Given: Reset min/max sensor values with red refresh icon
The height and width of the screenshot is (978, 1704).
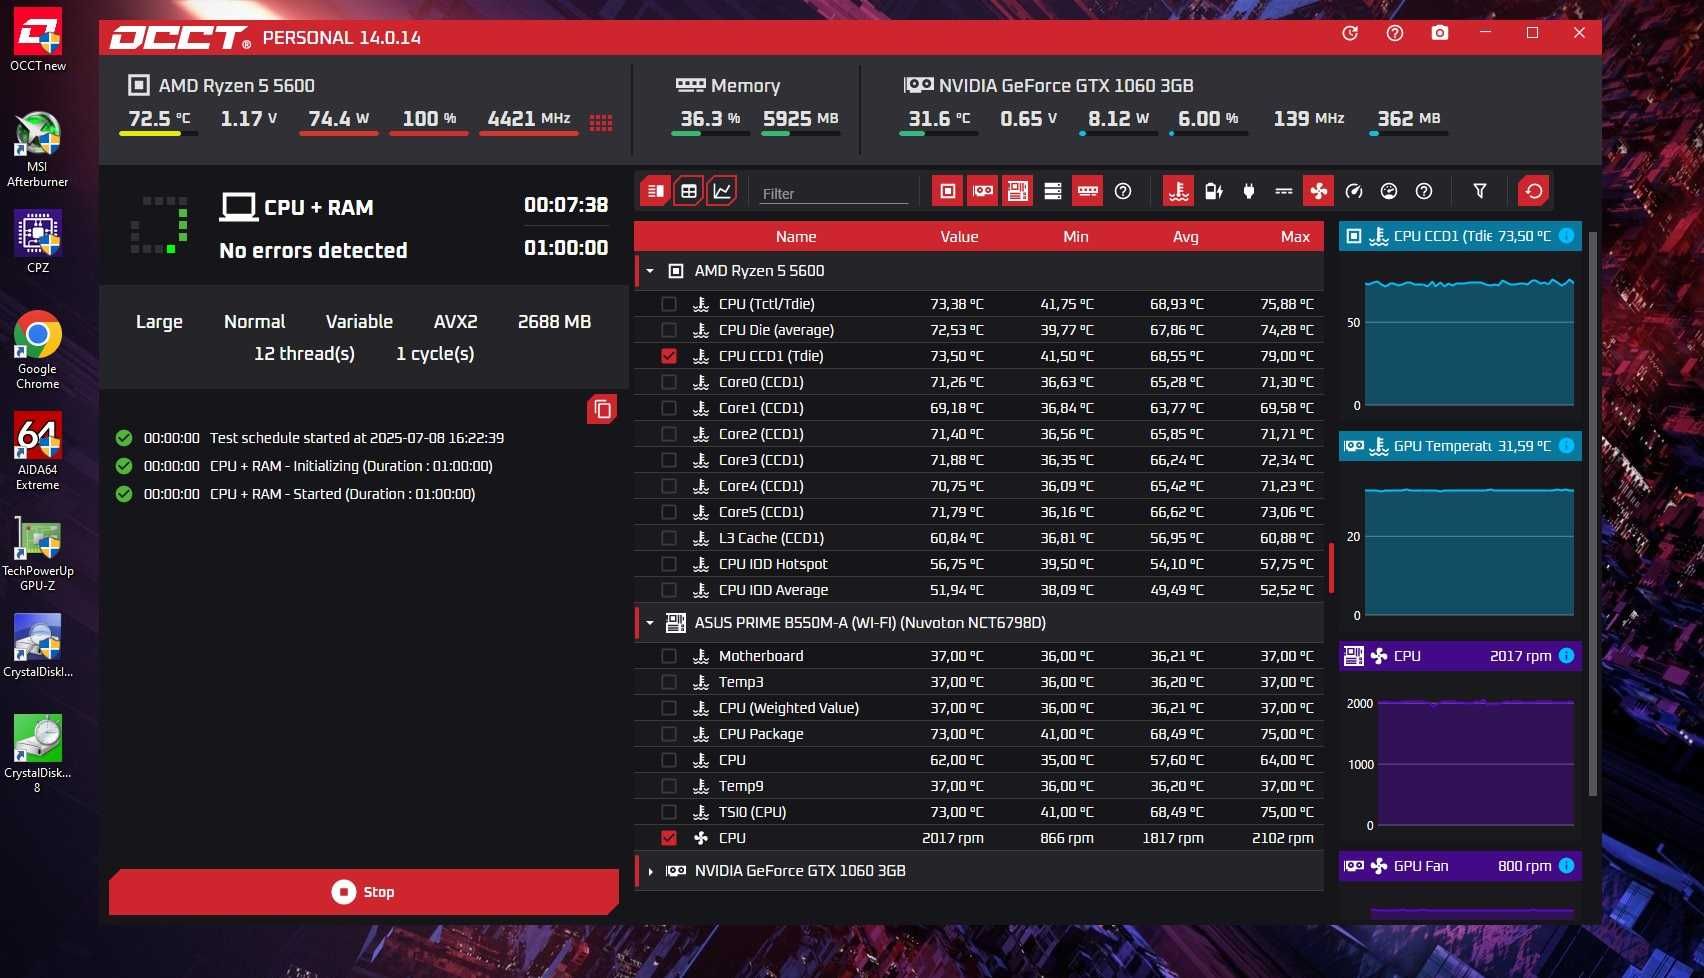Looking at the screenshot, I should (1534, 191).
